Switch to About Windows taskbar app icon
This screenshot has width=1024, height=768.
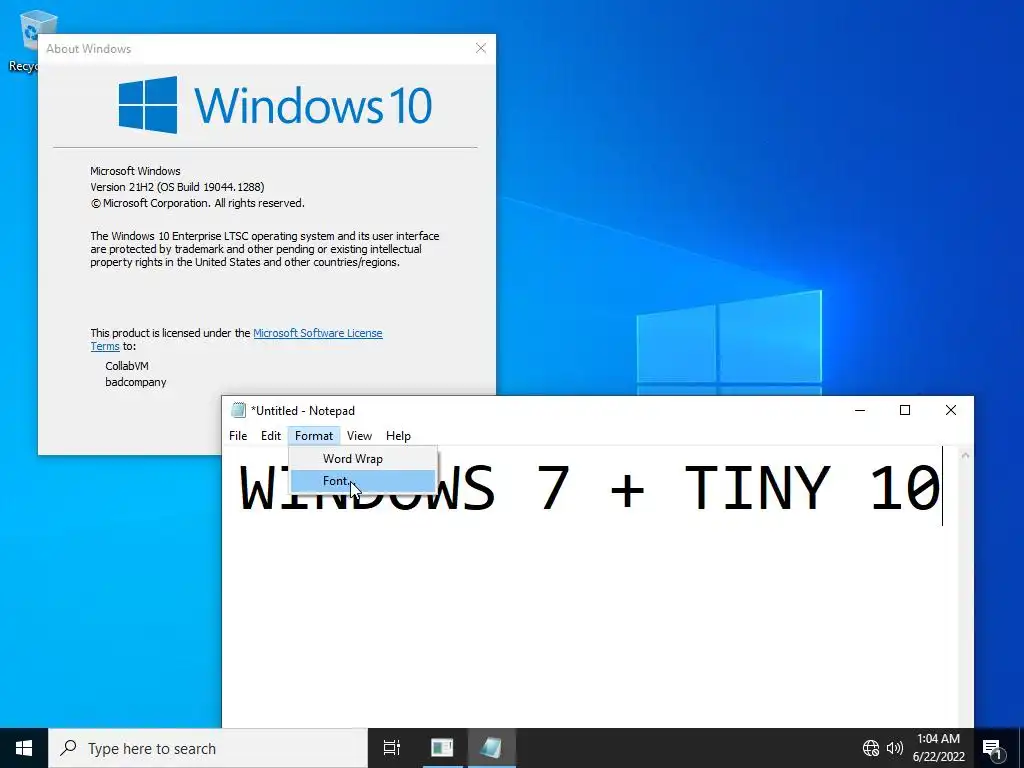point(442,748)
